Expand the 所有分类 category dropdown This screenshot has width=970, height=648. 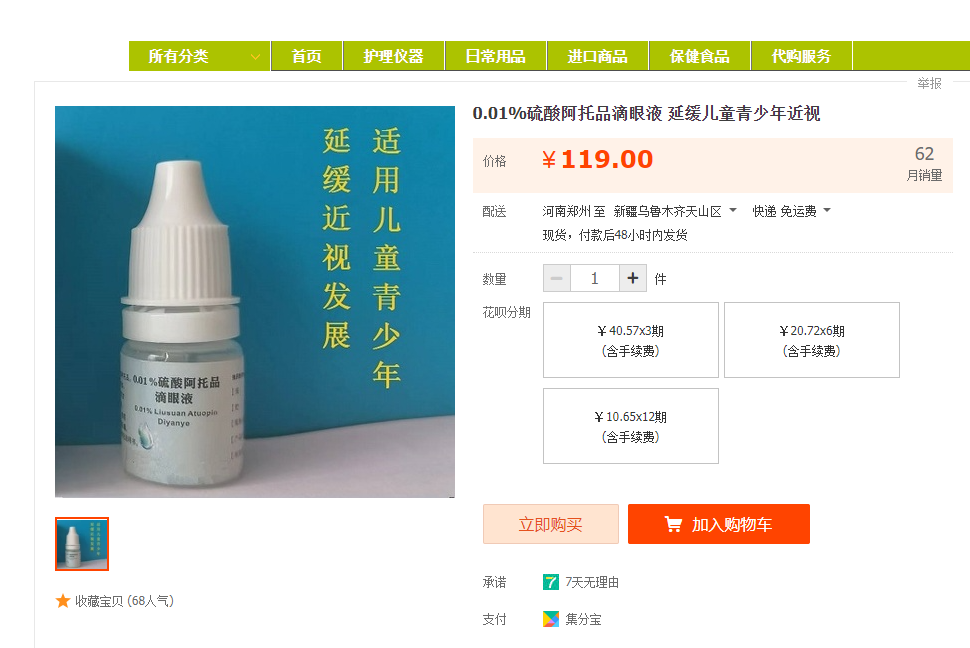[199, 56]
